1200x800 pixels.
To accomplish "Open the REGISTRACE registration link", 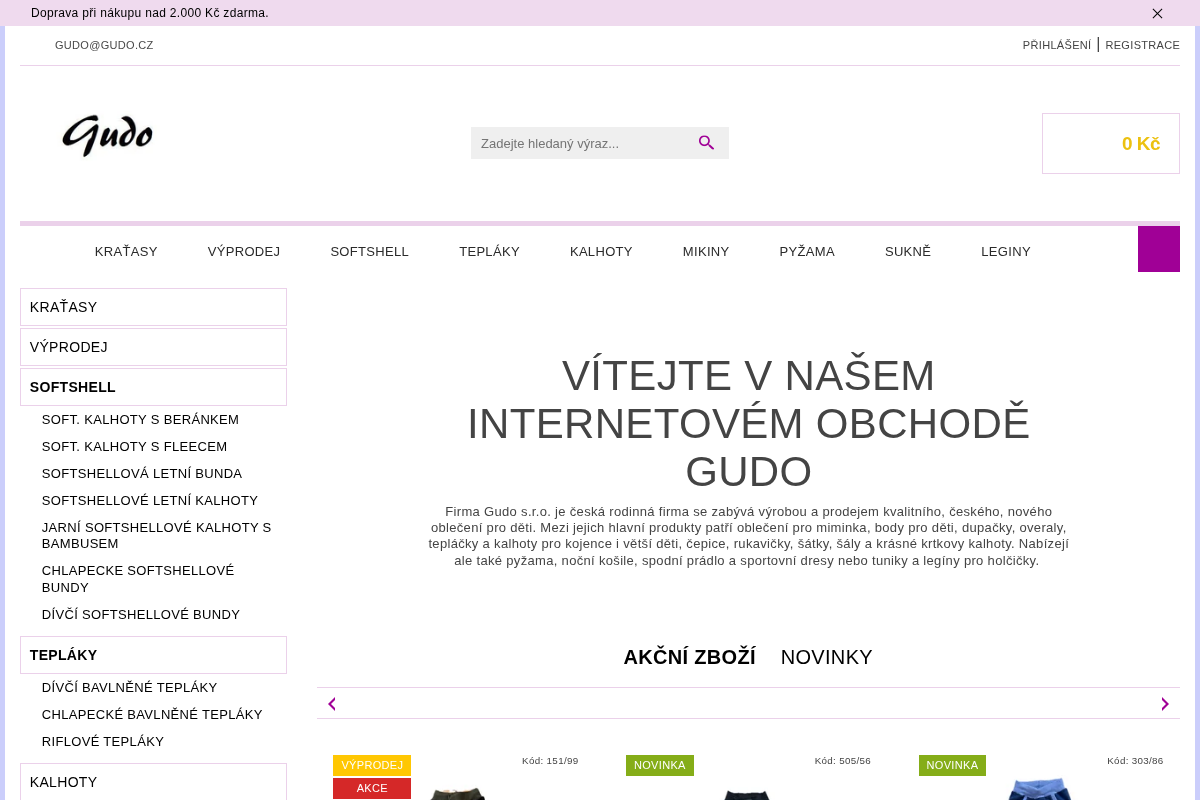I will click(x=1143, y=45).
